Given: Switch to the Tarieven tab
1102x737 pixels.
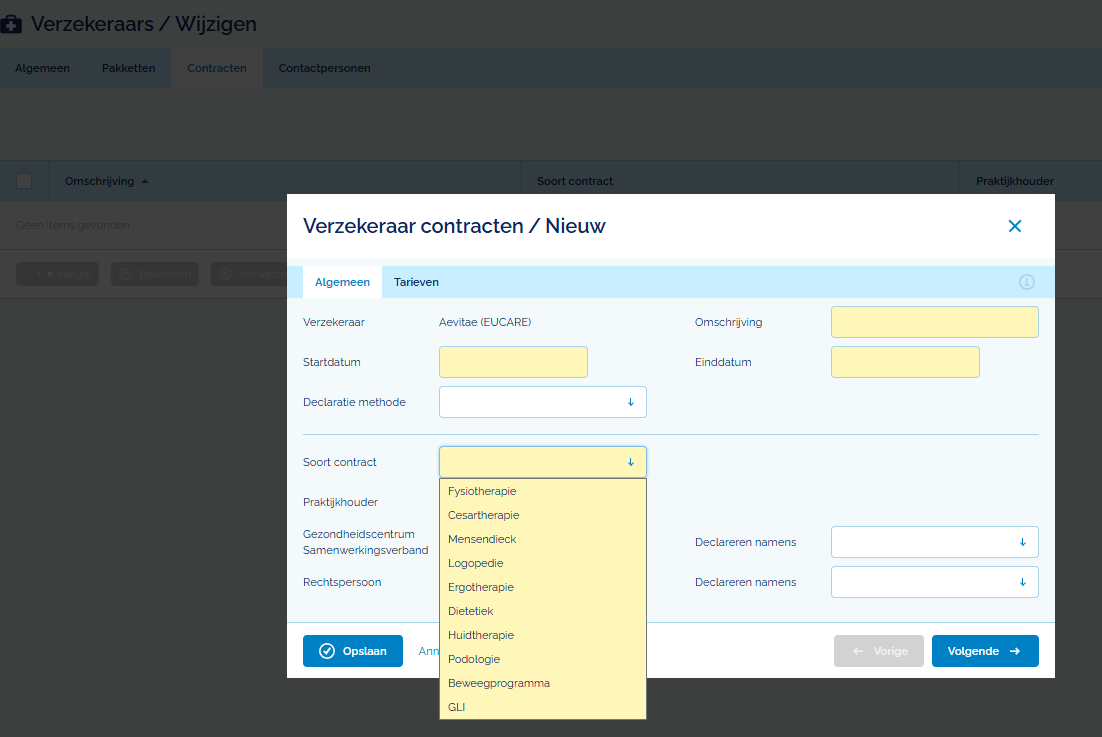Looking at the screenshot, I should (x=416, y=282).
